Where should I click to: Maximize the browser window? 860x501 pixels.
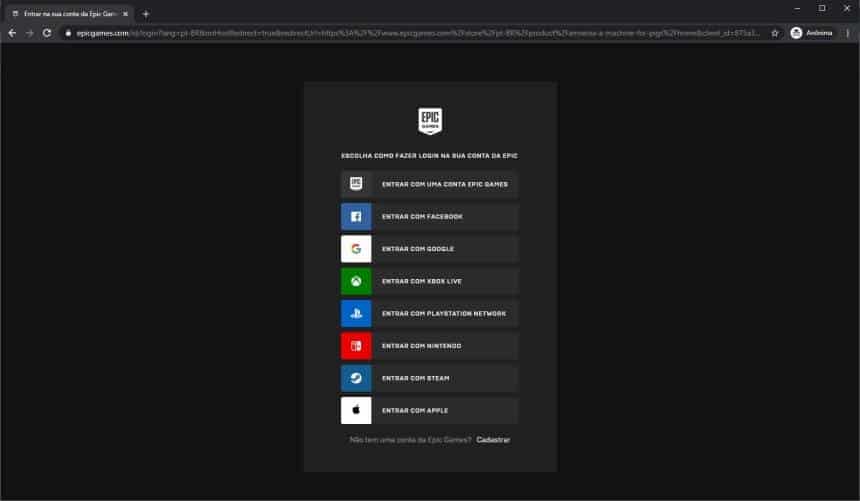822,8
